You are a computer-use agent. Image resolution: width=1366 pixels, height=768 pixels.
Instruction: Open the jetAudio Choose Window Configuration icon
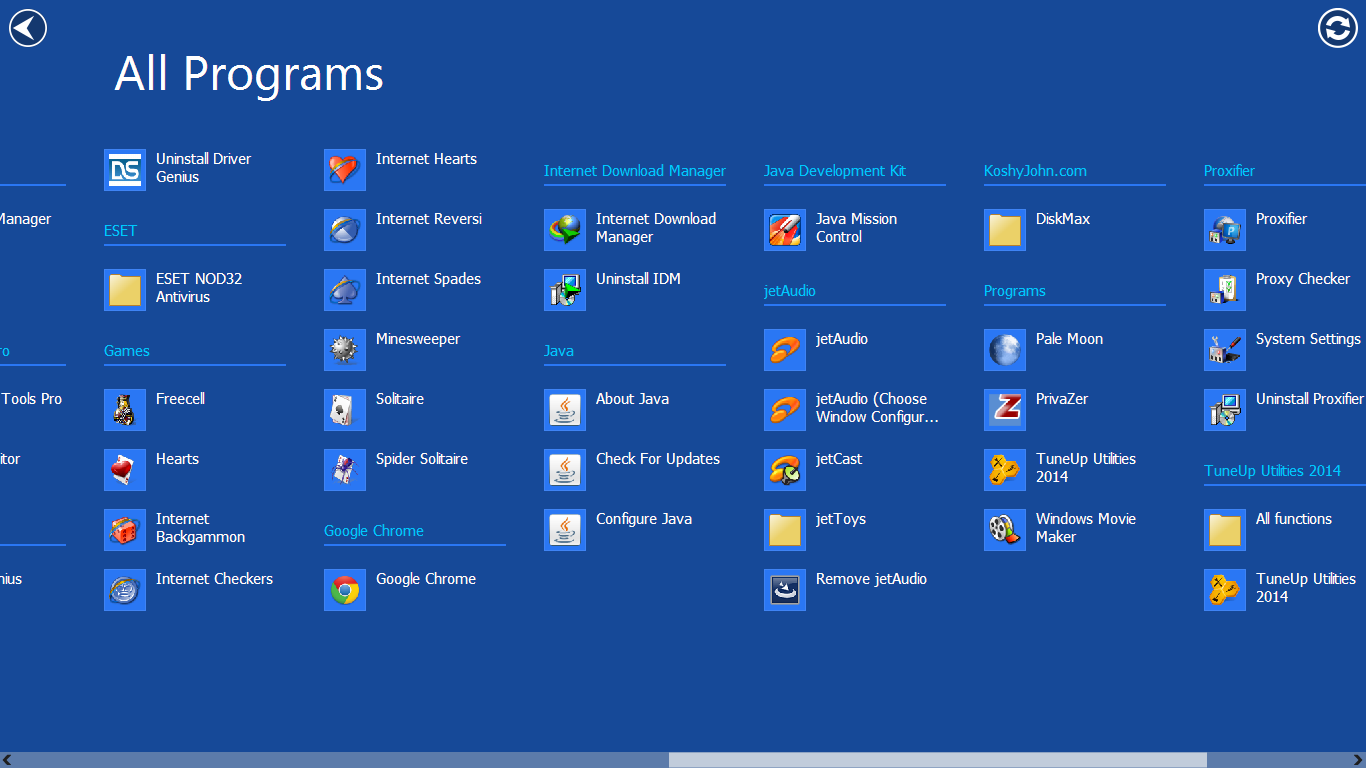[x=785, y=410]
